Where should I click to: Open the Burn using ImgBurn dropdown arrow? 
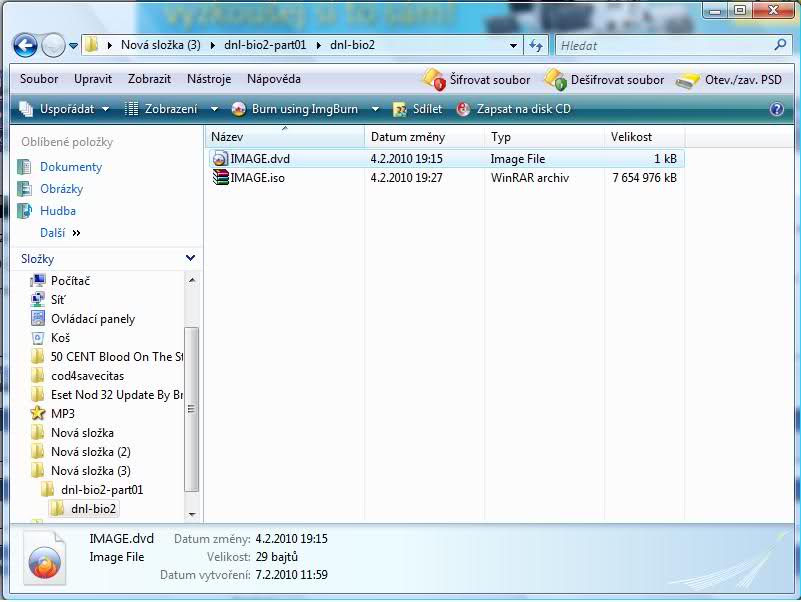(376, 109)
